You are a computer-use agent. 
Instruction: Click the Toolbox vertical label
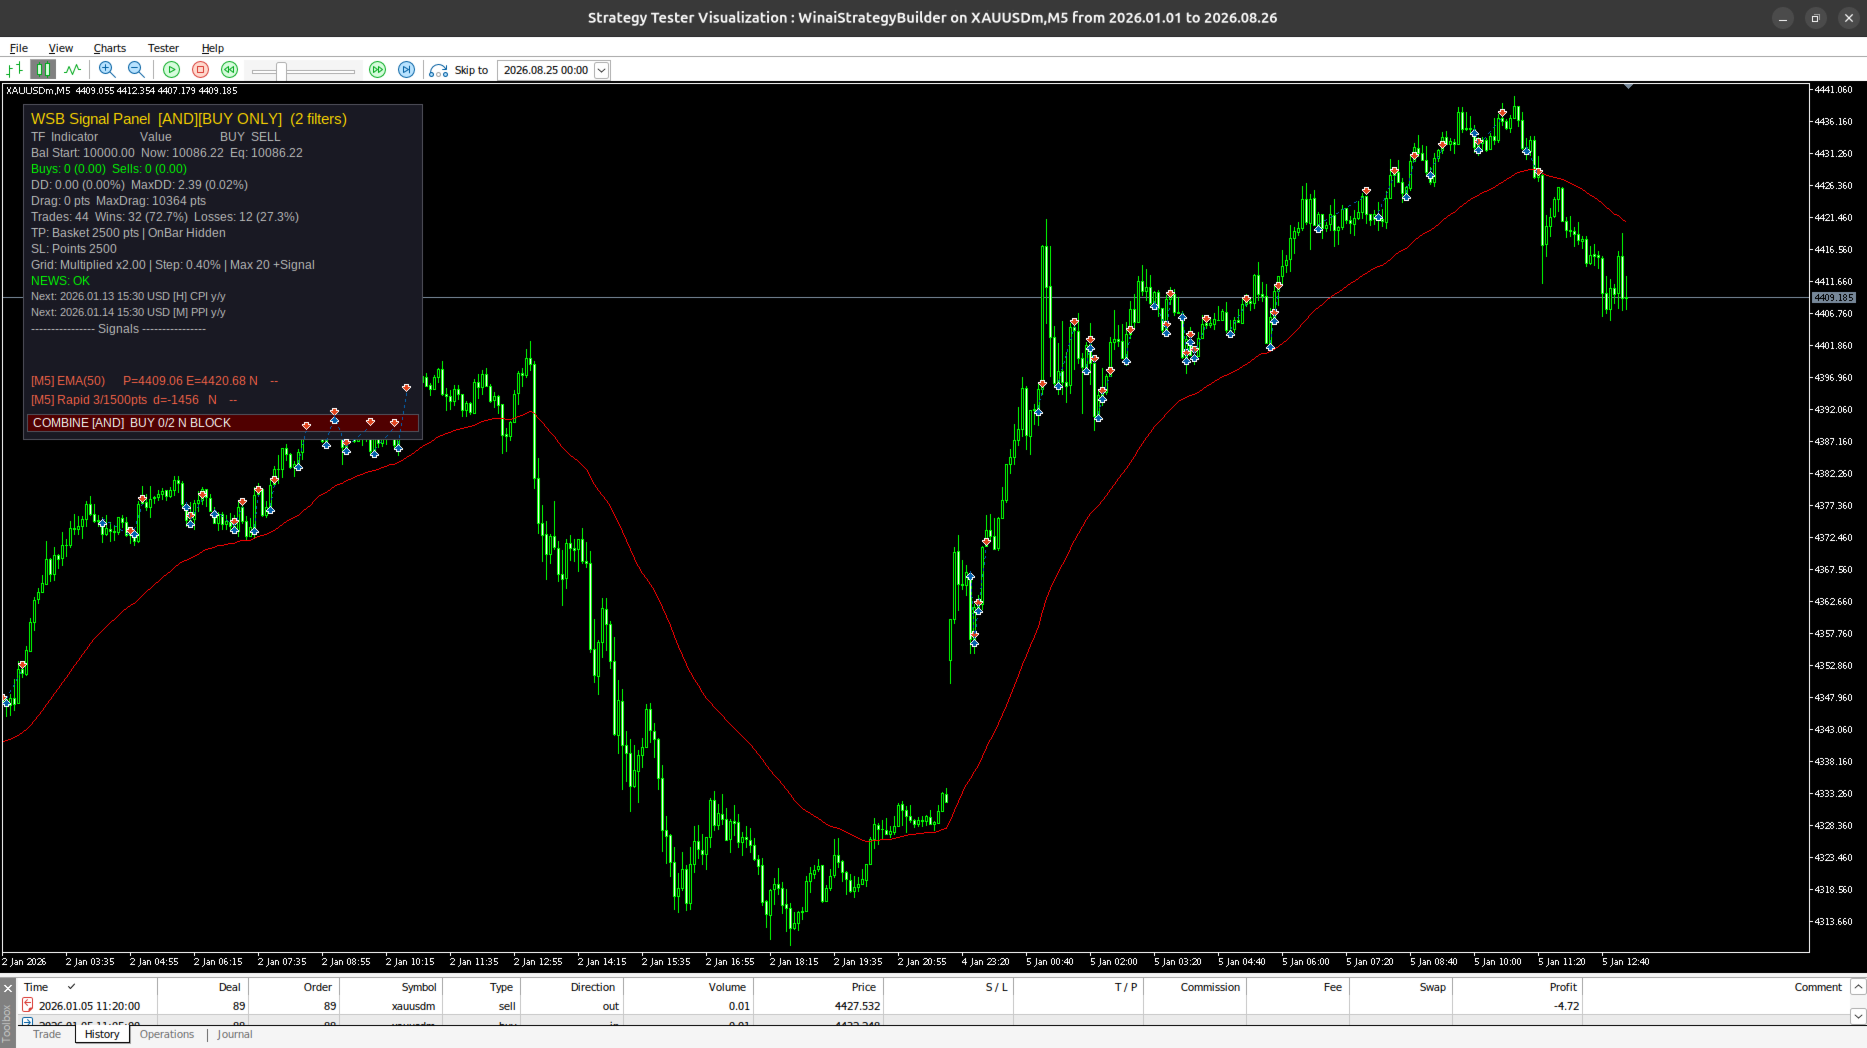pos(8,1022)
